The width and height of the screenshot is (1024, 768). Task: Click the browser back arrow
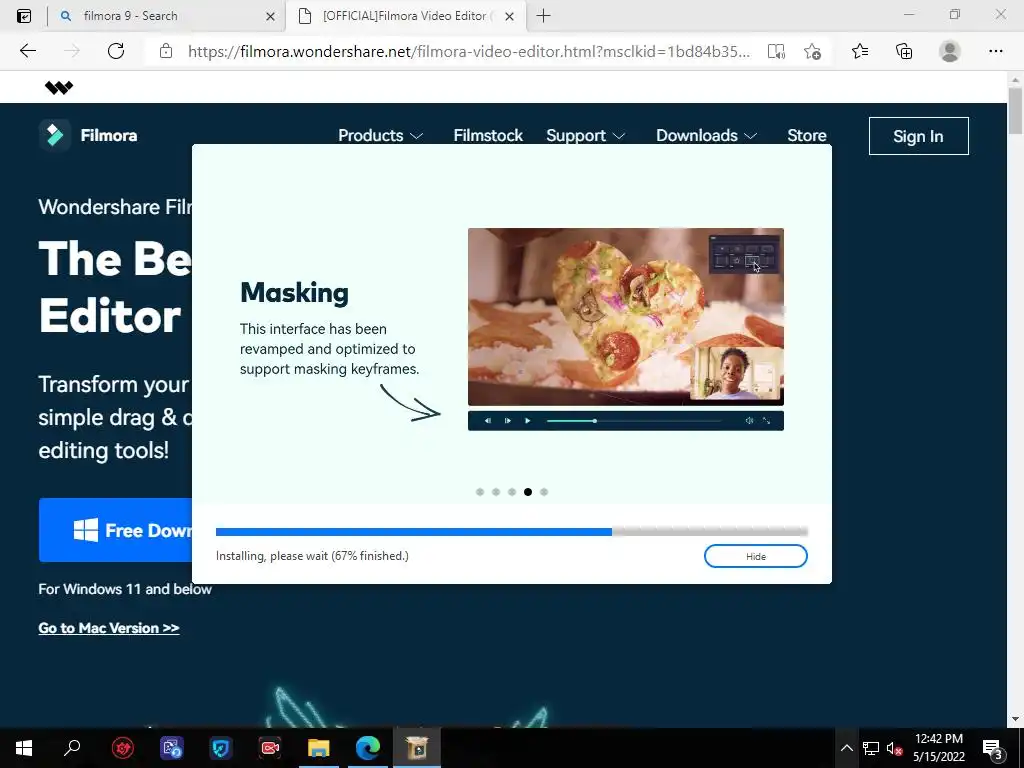27,51
